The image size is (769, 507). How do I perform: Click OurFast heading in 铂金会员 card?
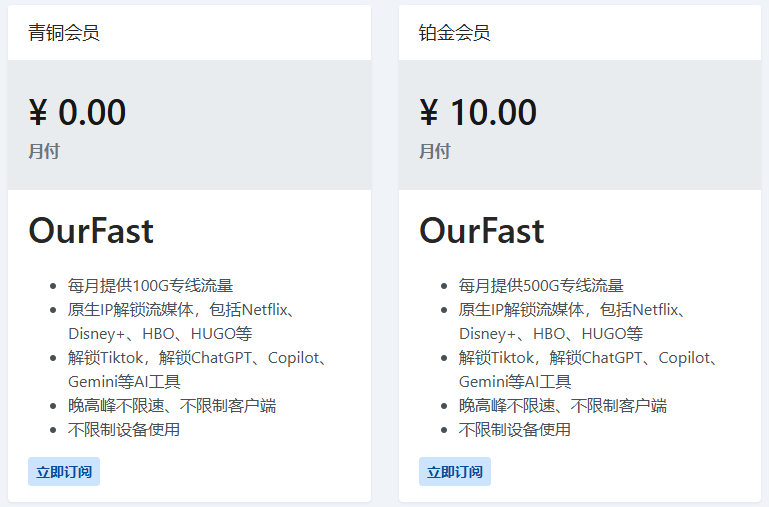pos(482,230)
